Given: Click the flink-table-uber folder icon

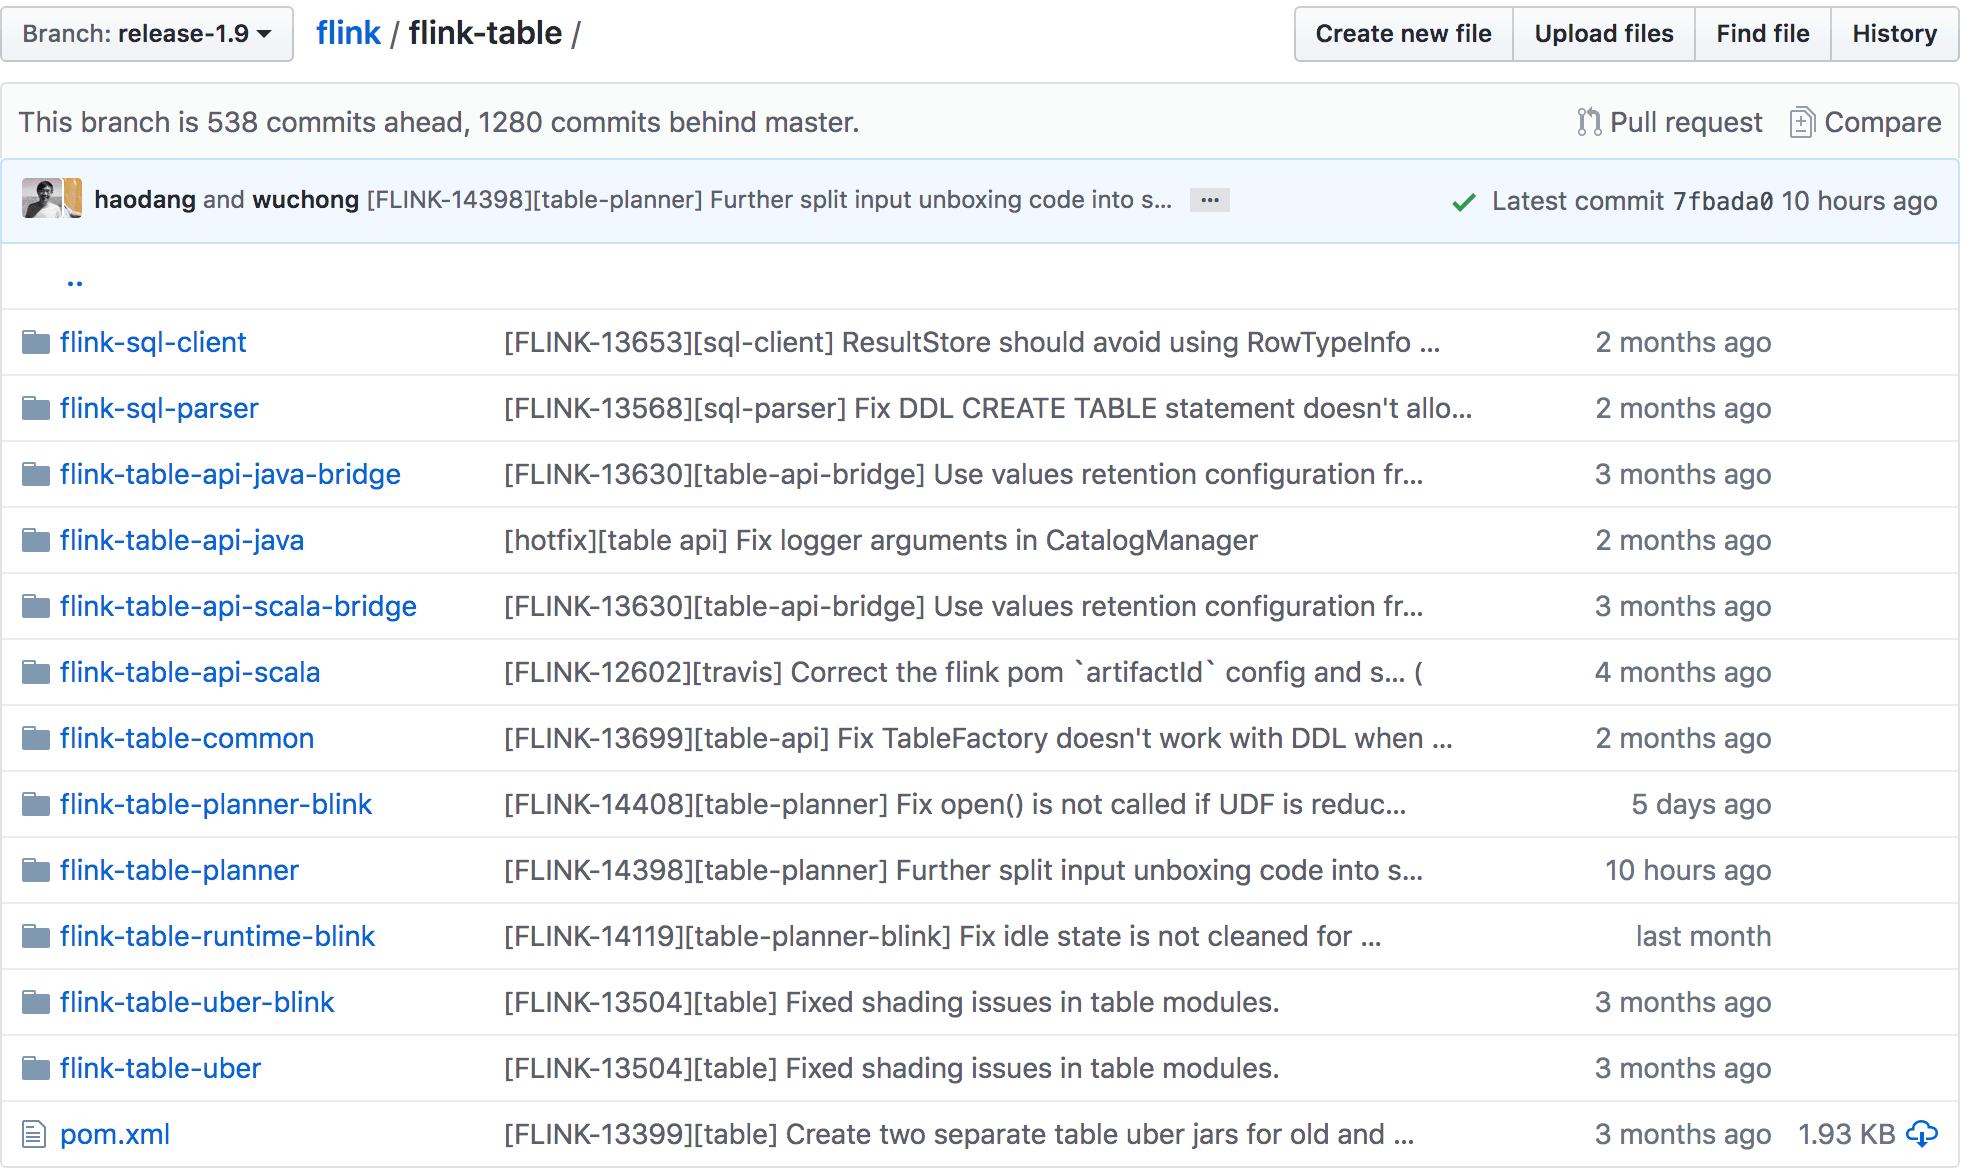Looking at the screenshot, I should pos(36,1068).
